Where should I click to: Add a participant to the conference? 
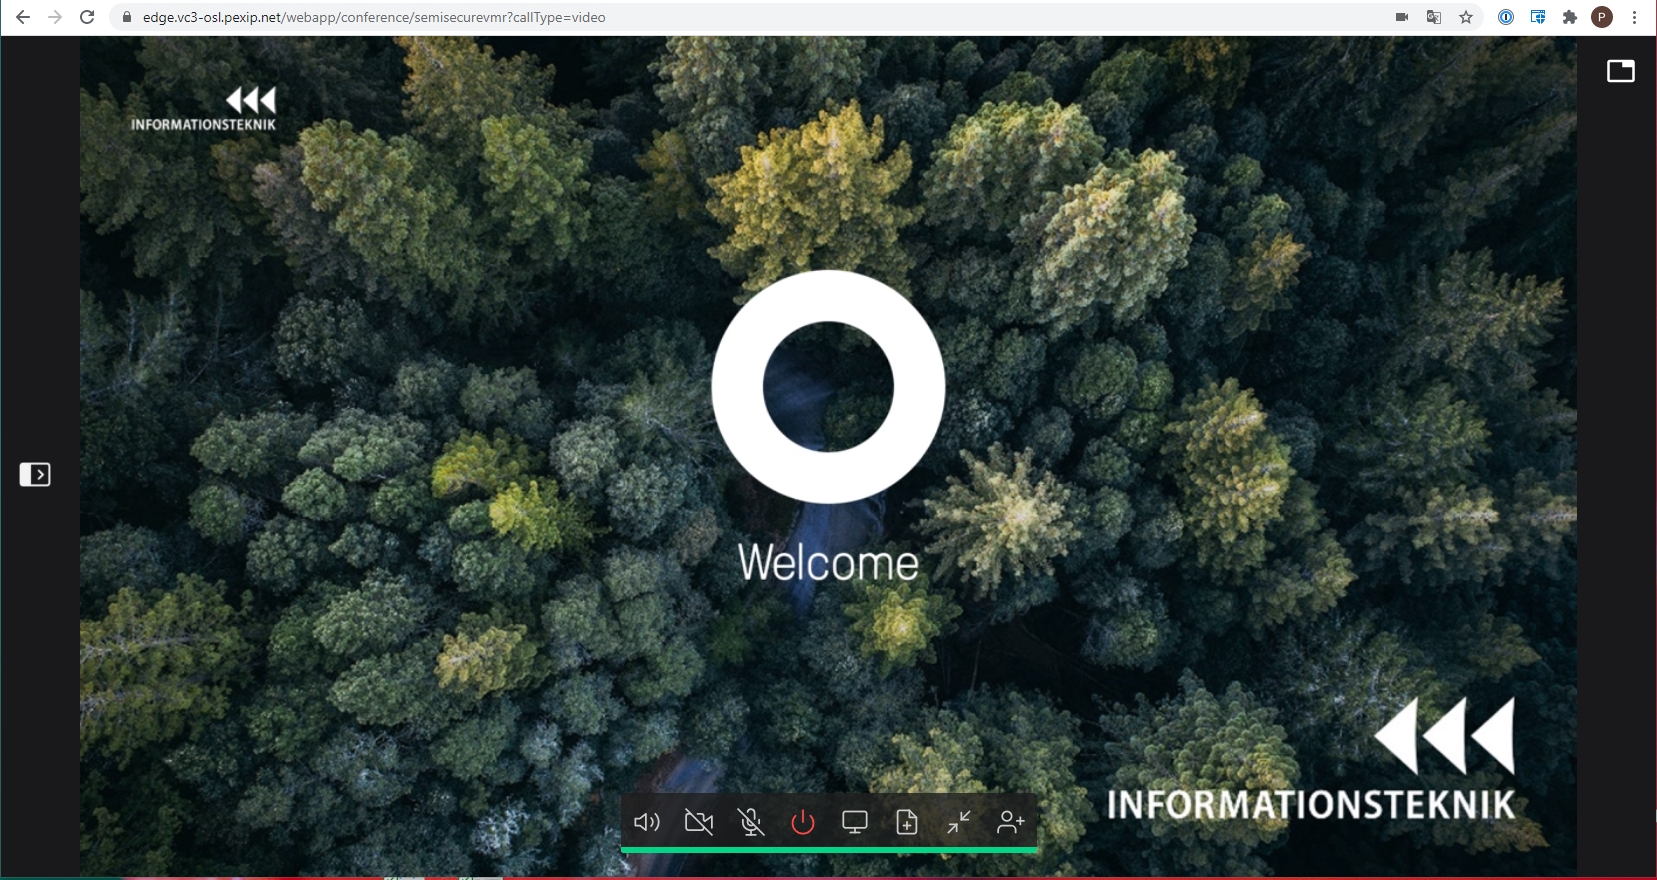point(1011,822)
